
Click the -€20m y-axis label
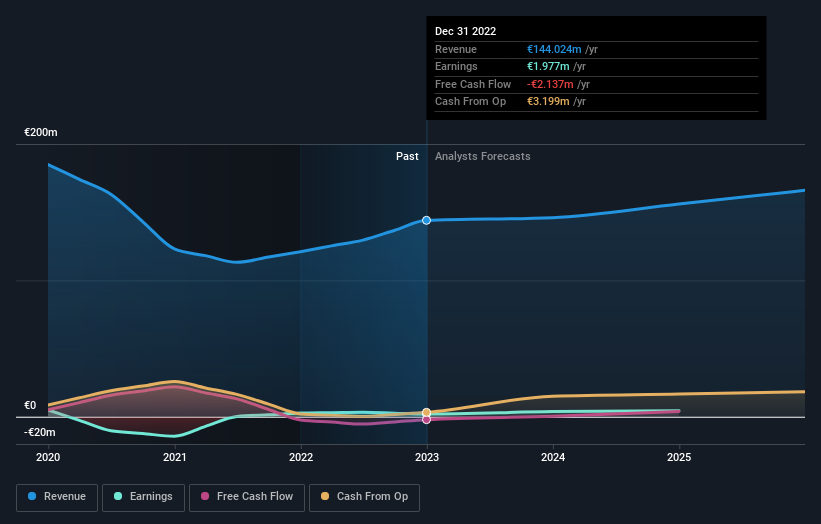click(40, 432)
